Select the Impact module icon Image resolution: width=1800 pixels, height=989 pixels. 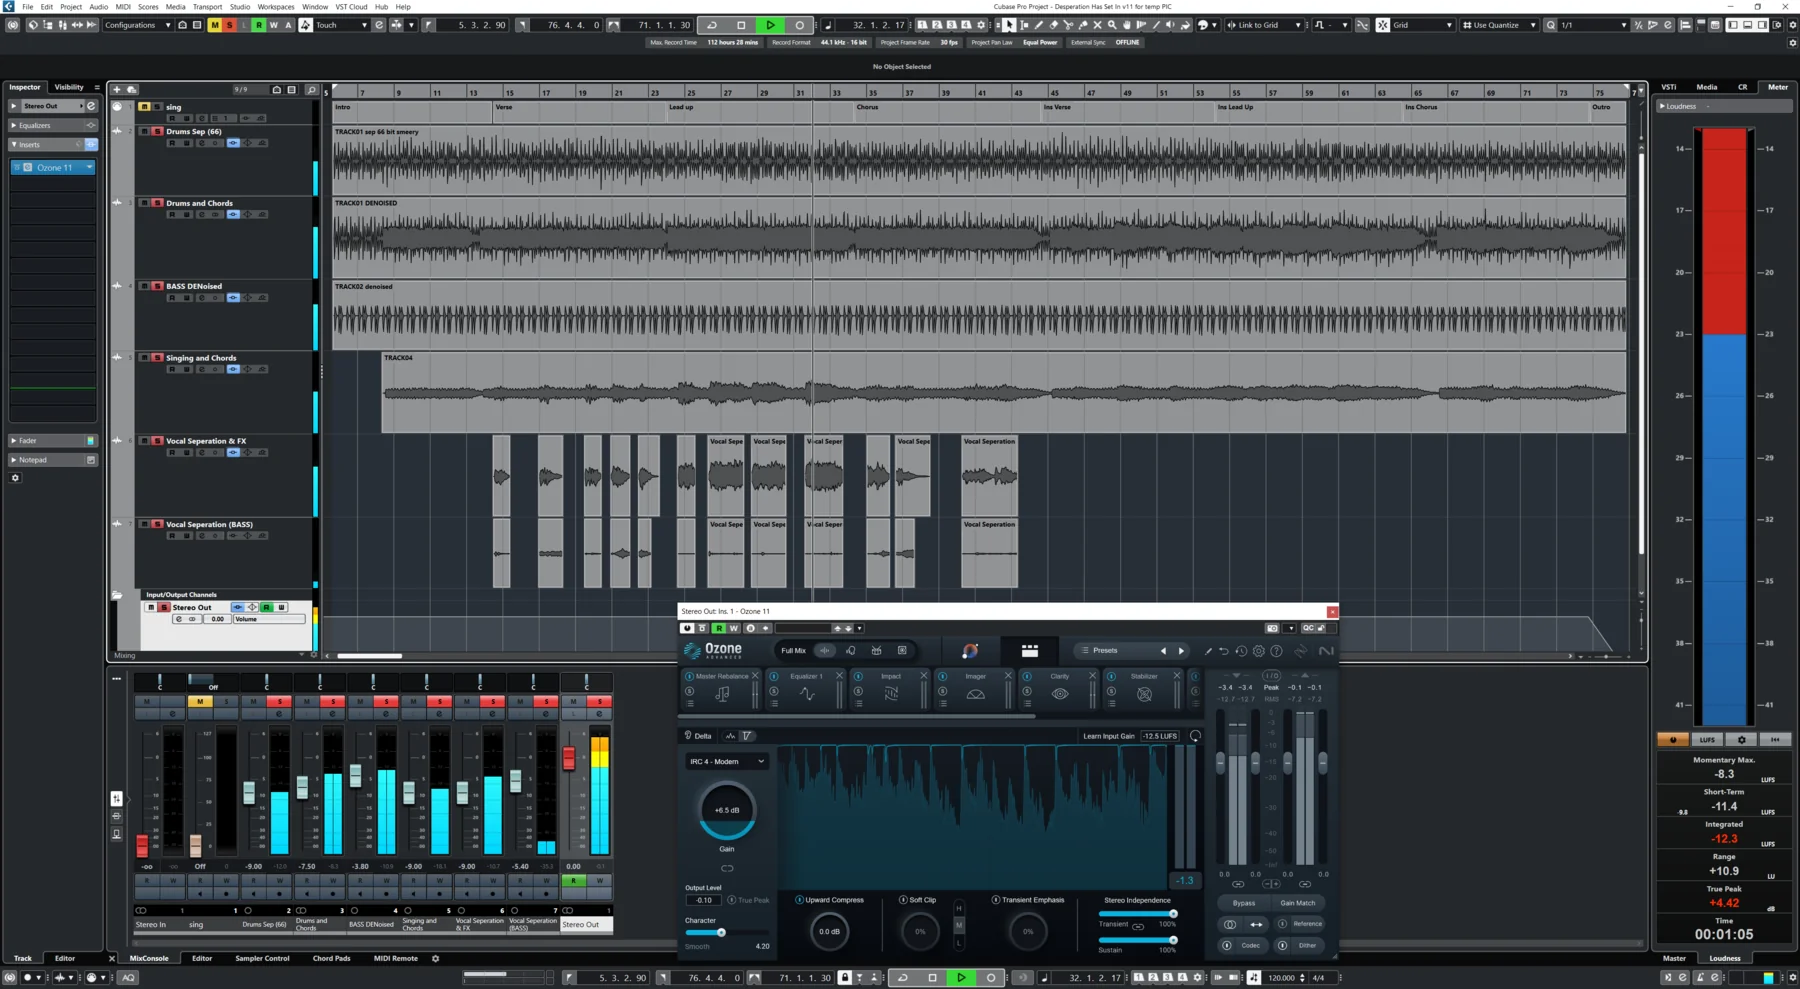click(x=891, y=694)
